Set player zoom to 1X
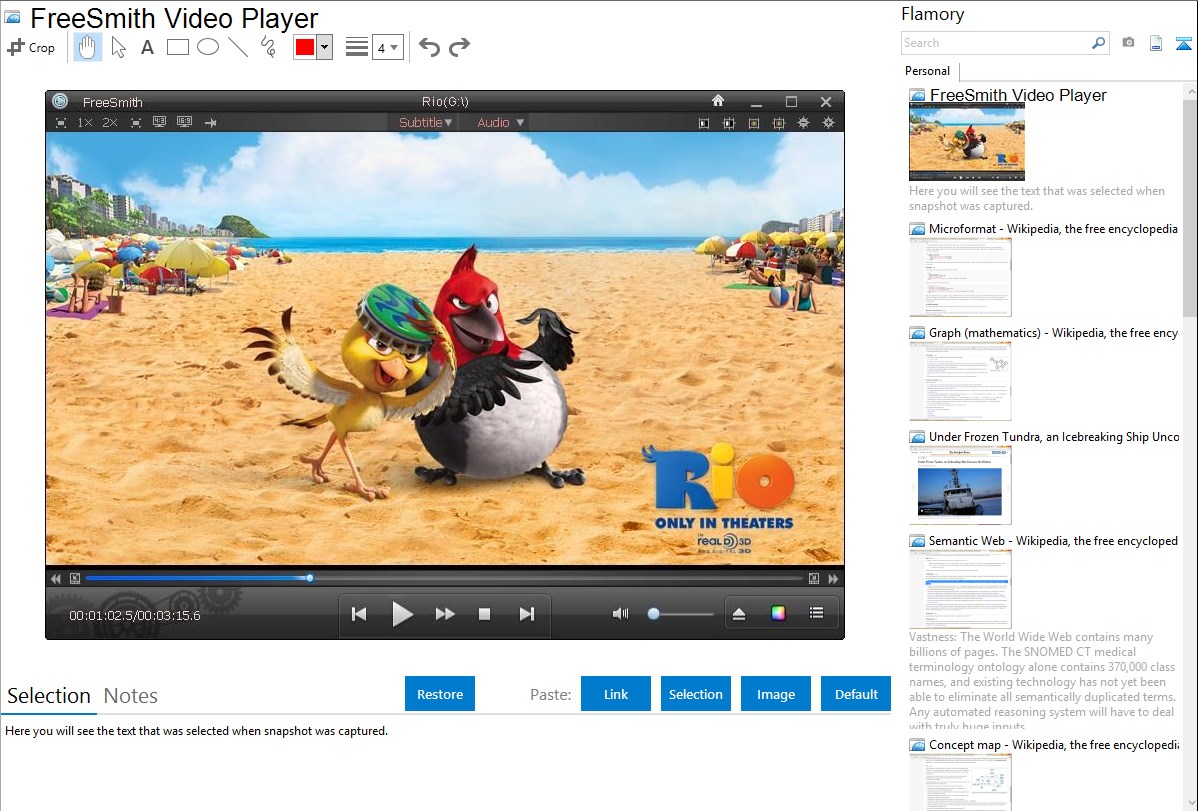The width and height of the screenshot is (1198, 811). (x=85, y=122)
